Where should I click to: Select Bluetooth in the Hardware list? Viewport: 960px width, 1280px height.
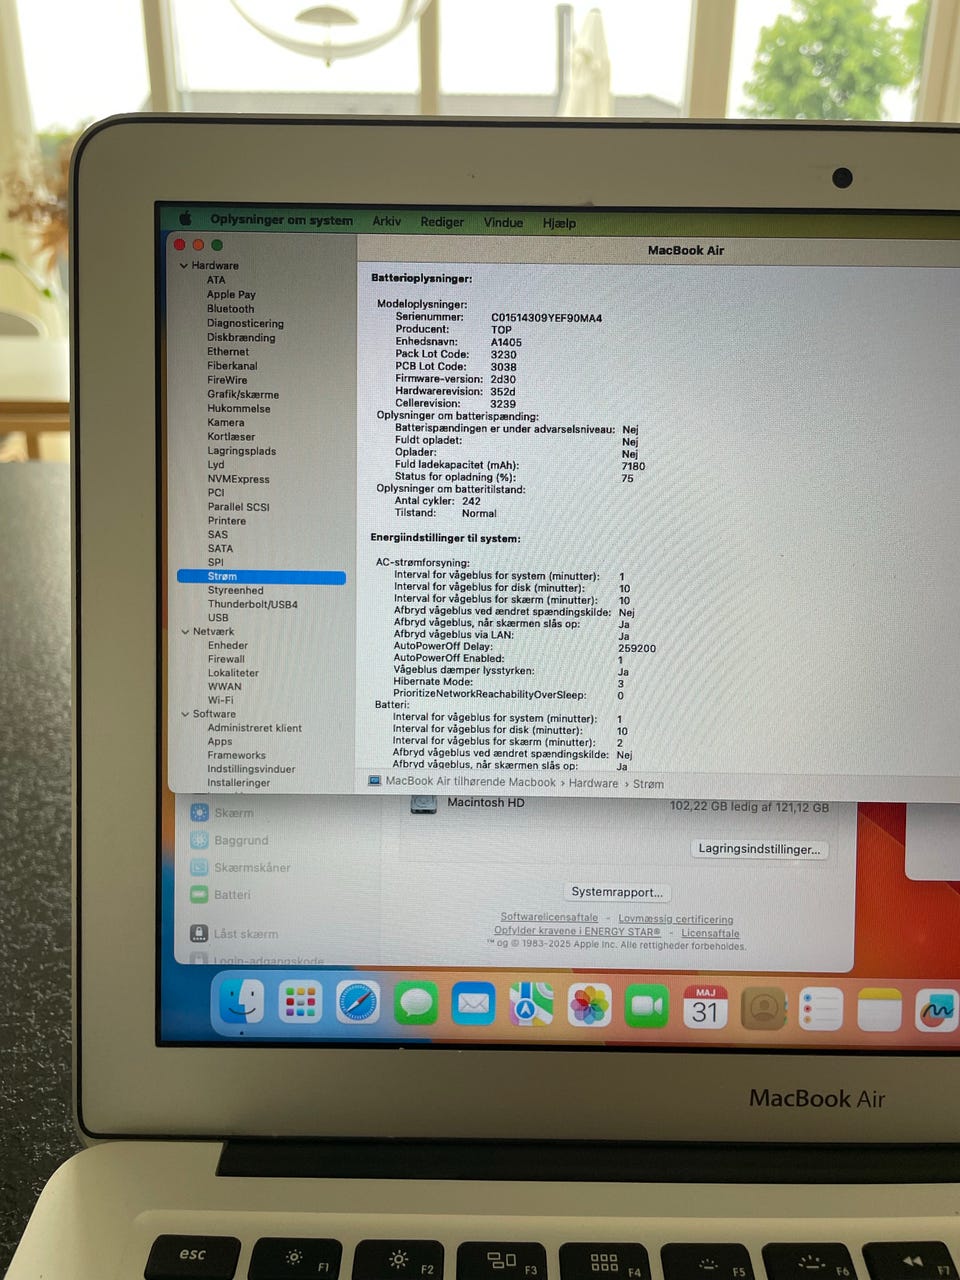point(231,309)
